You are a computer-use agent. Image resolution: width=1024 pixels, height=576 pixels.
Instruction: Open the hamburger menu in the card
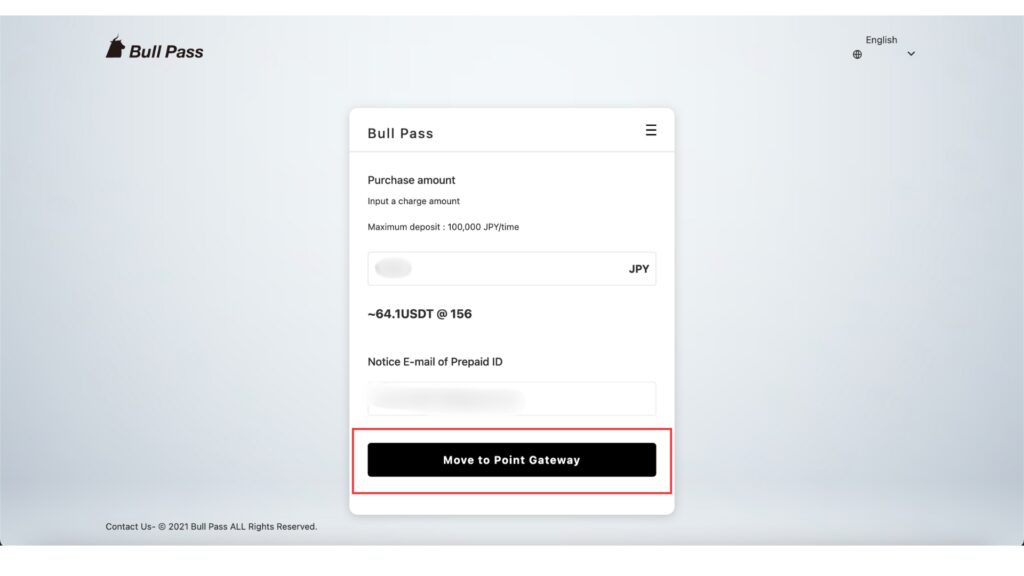point(651,130)
